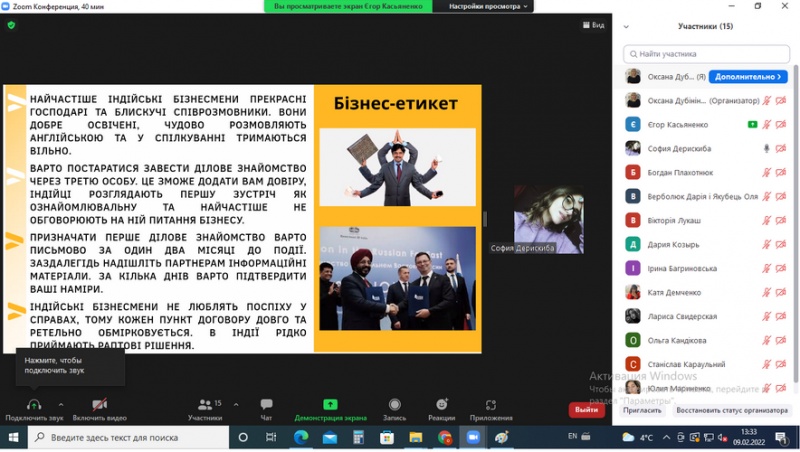Show hidden system tray icons

666,437
